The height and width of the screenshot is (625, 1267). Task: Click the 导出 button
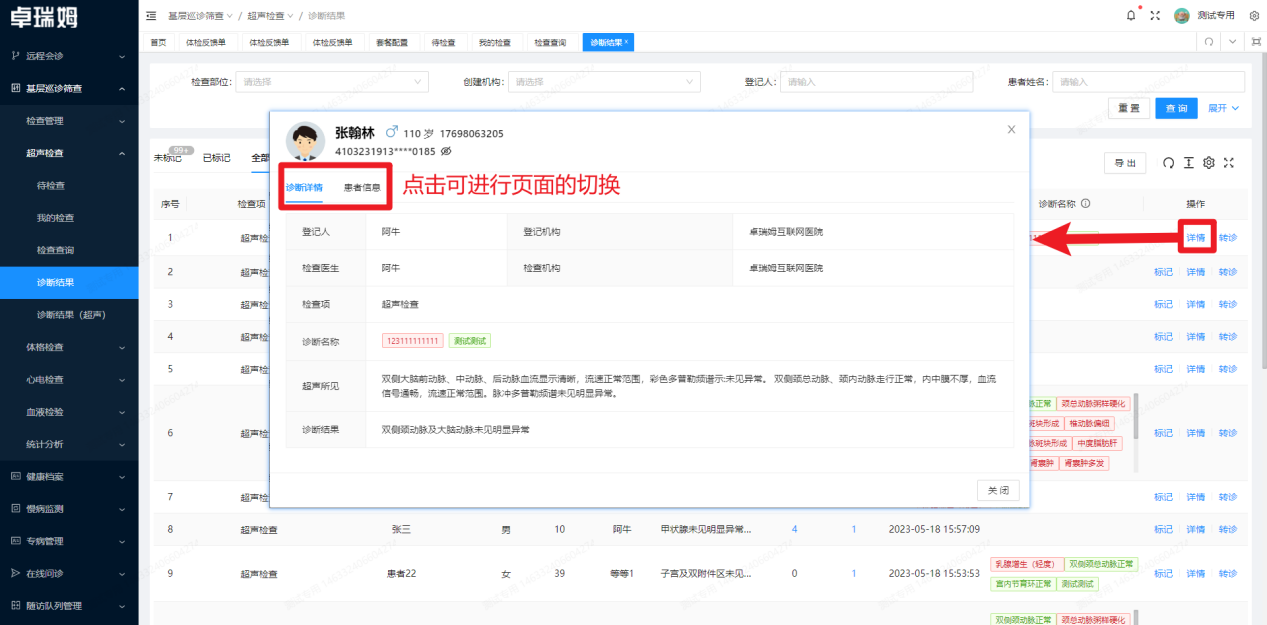pos(1124,163)
